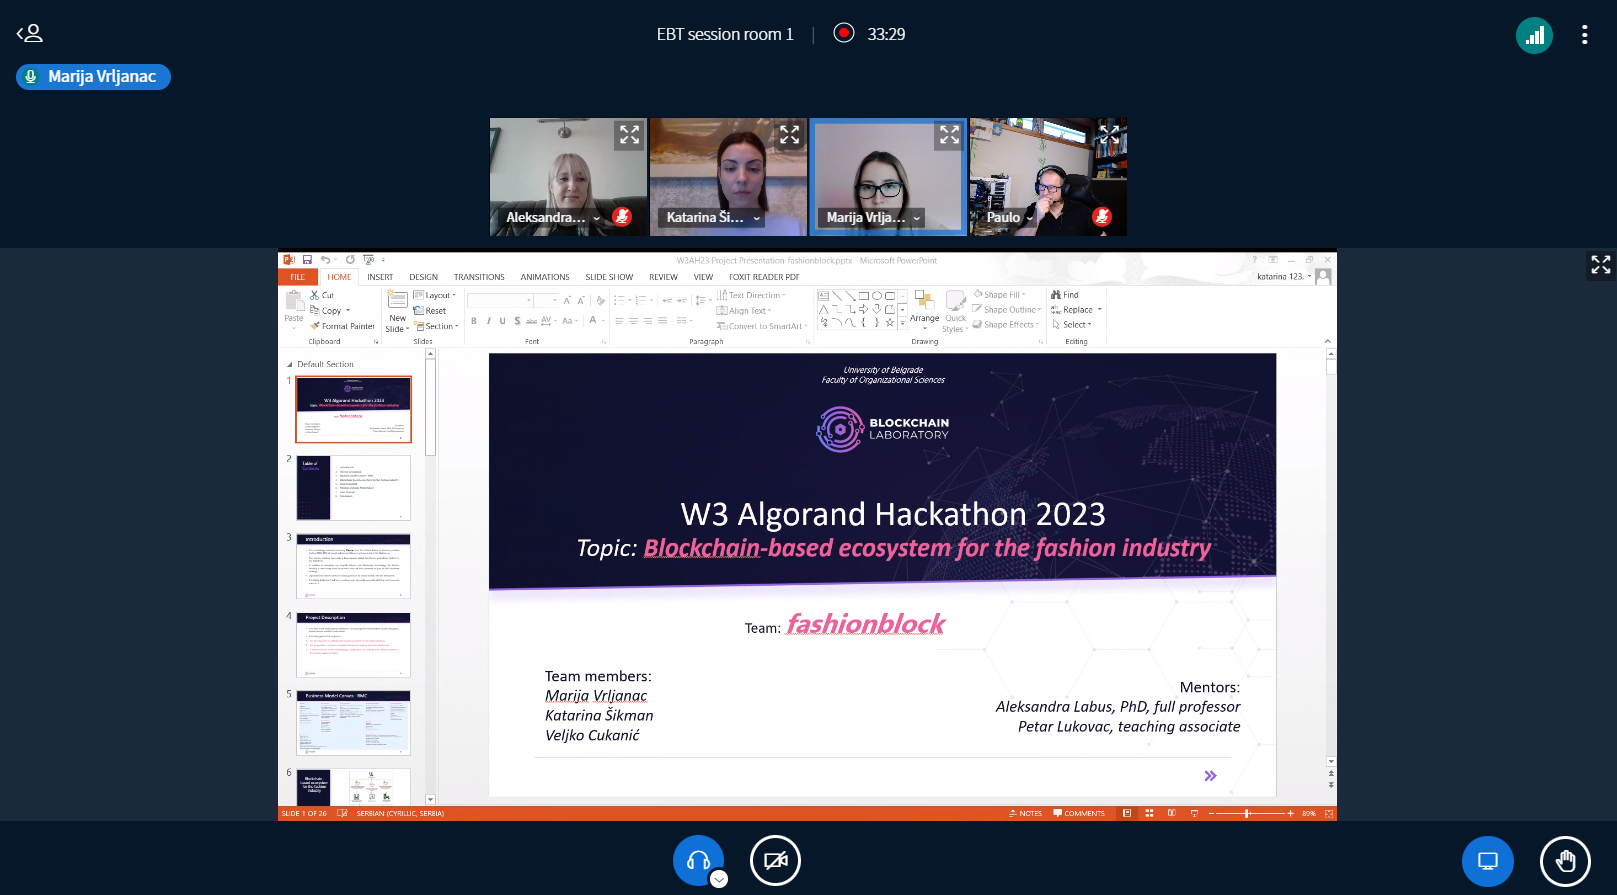Click the Marija Vrljanac talking indicator
This screenshot has height=895, width=1617.
[x=93, y=77]
